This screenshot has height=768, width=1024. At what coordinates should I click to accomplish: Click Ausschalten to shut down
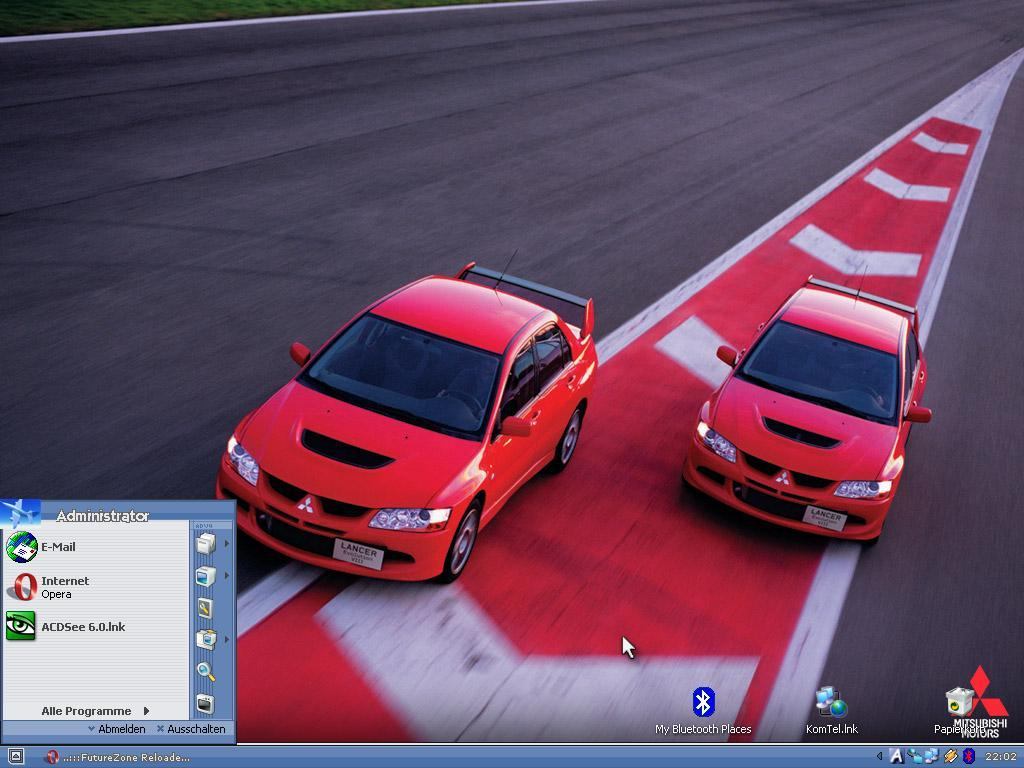pyautogui.click(x=191, y=729)
